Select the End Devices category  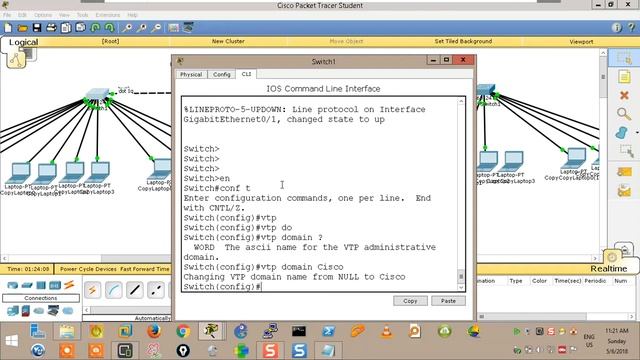(13, 311)
